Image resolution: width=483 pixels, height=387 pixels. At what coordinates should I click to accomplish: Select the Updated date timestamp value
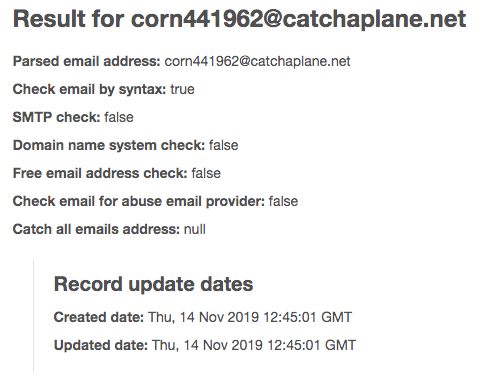pyautogui.click(x=254, y=345)
